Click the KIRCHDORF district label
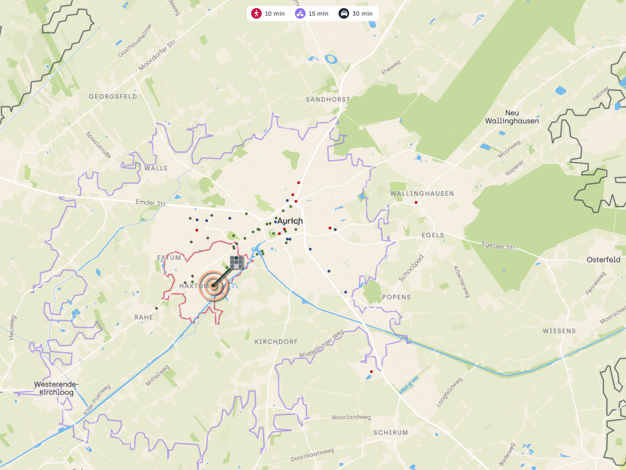 276,341
